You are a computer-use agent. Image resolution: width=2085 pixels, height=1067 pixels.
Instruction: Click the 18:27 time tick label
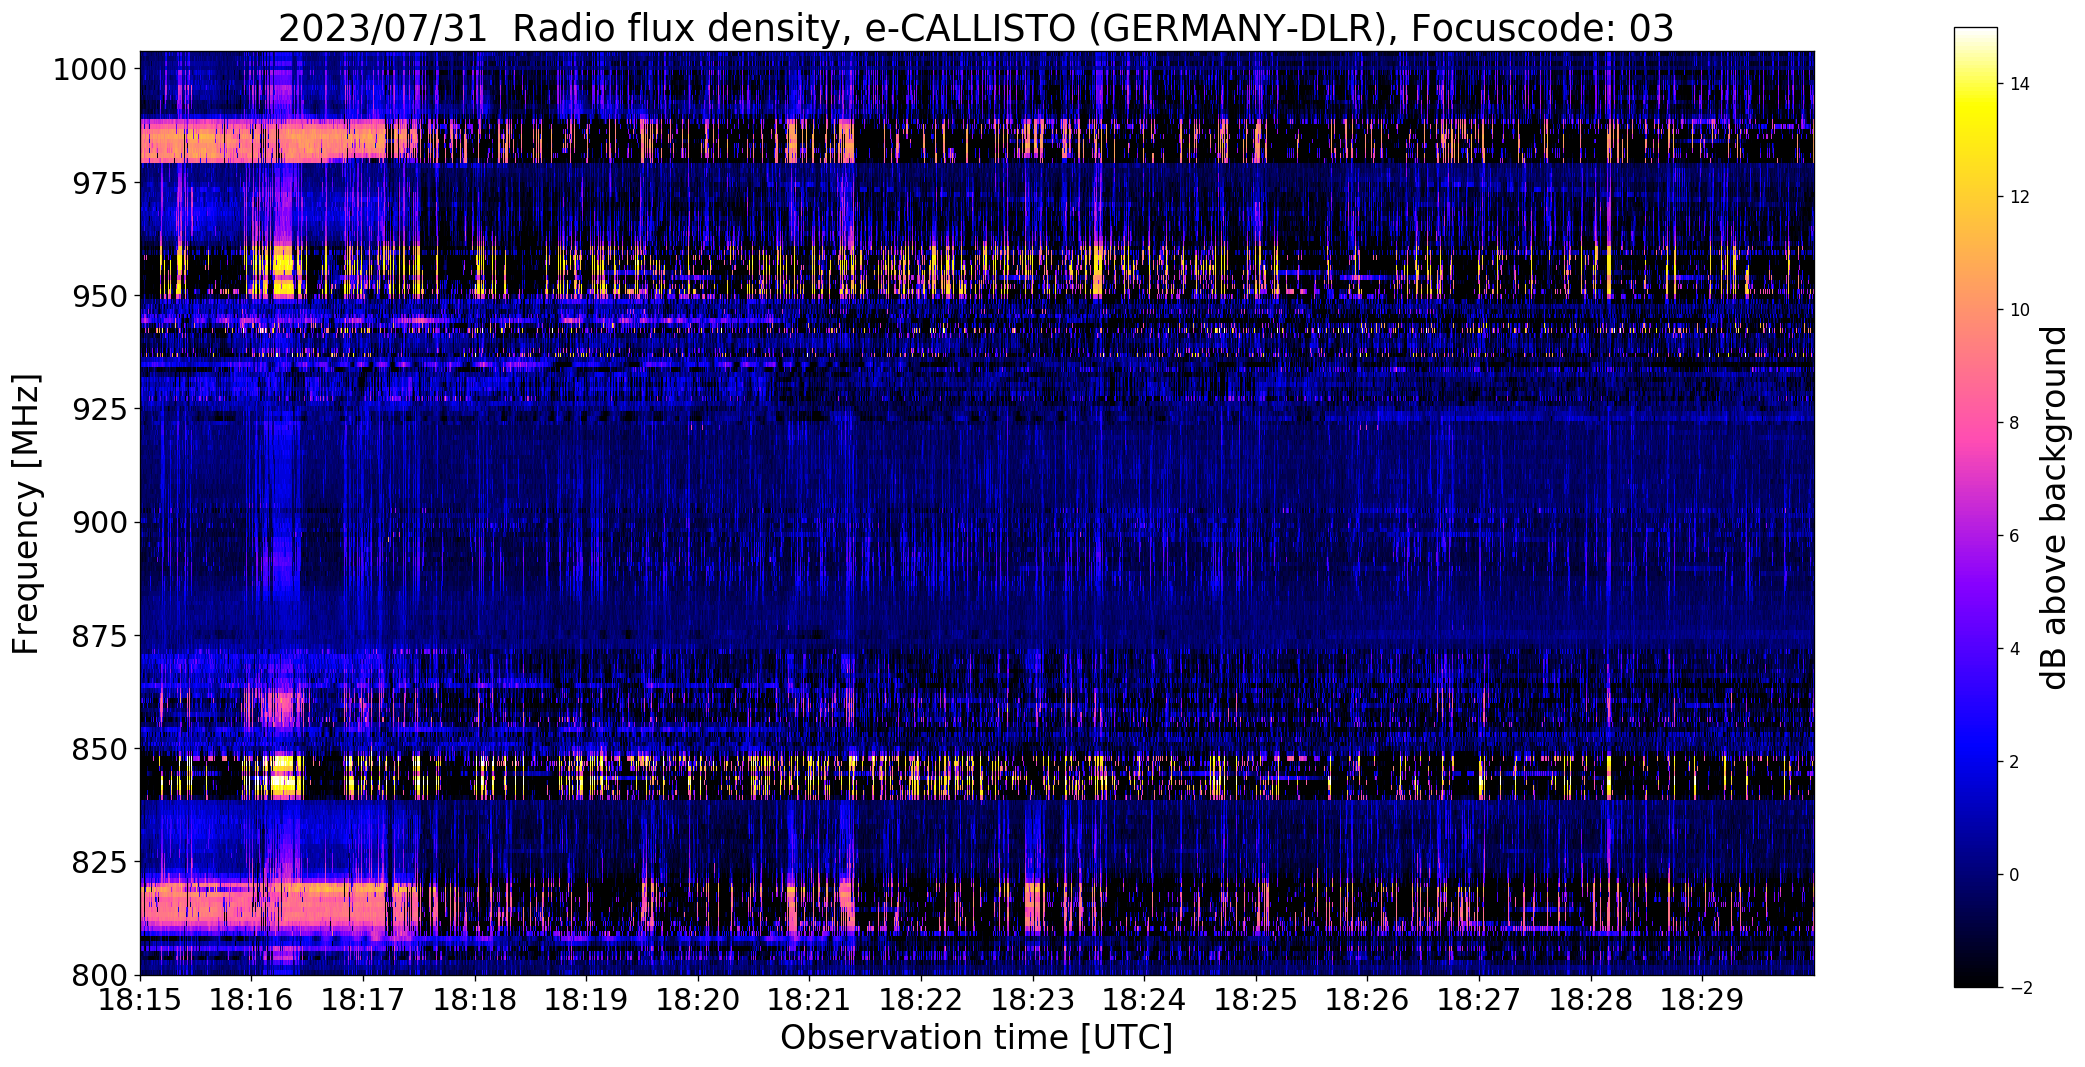(1479, 1000)
